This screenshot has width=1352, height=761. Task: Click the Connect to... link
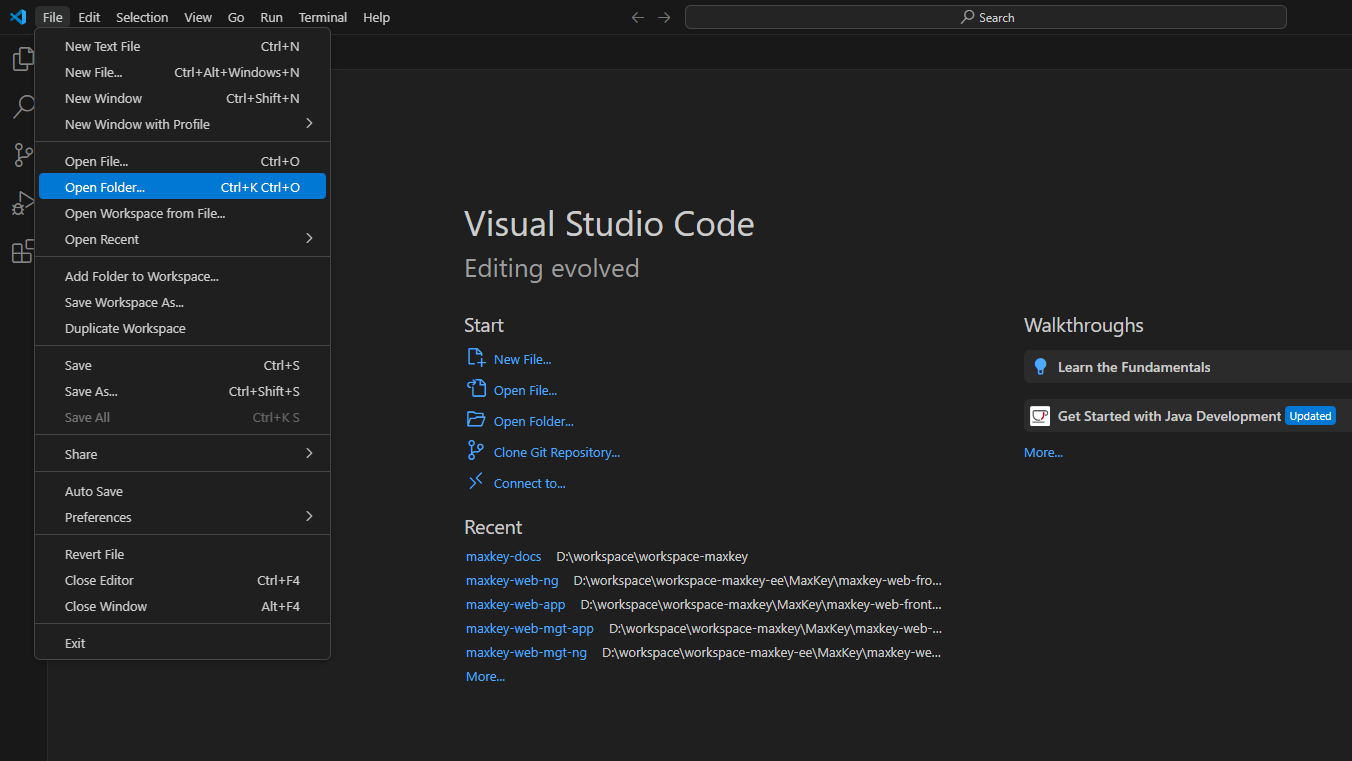(x=530, y=483)
